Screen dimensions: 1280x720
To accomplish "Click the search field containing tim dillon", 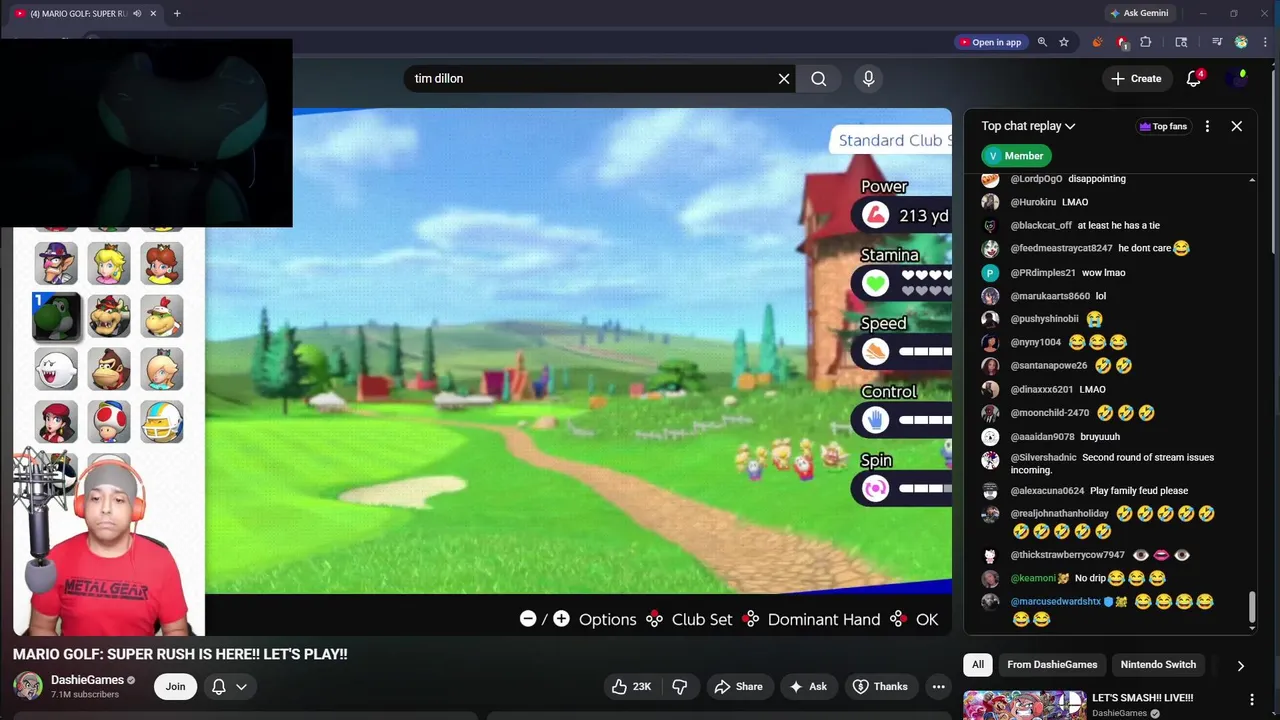I will 590,78.
